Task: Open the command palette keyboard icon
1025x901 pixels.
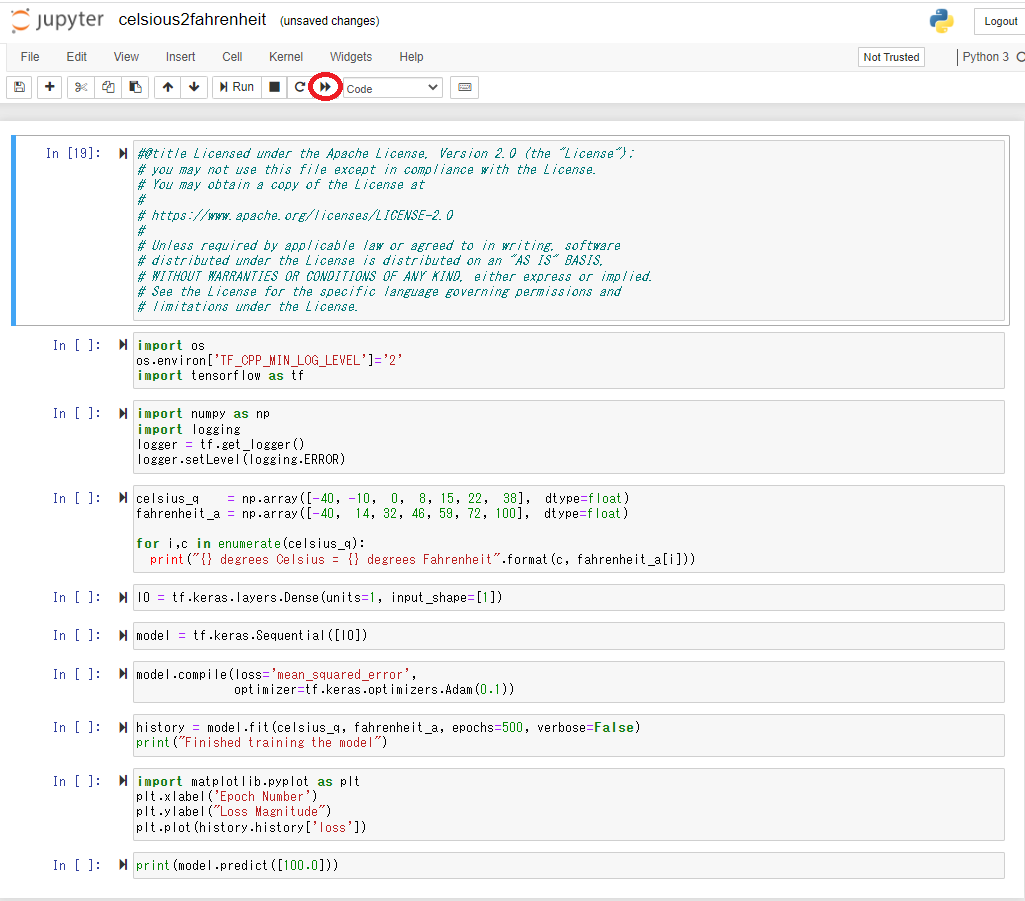Action: [x=464, y=88]
